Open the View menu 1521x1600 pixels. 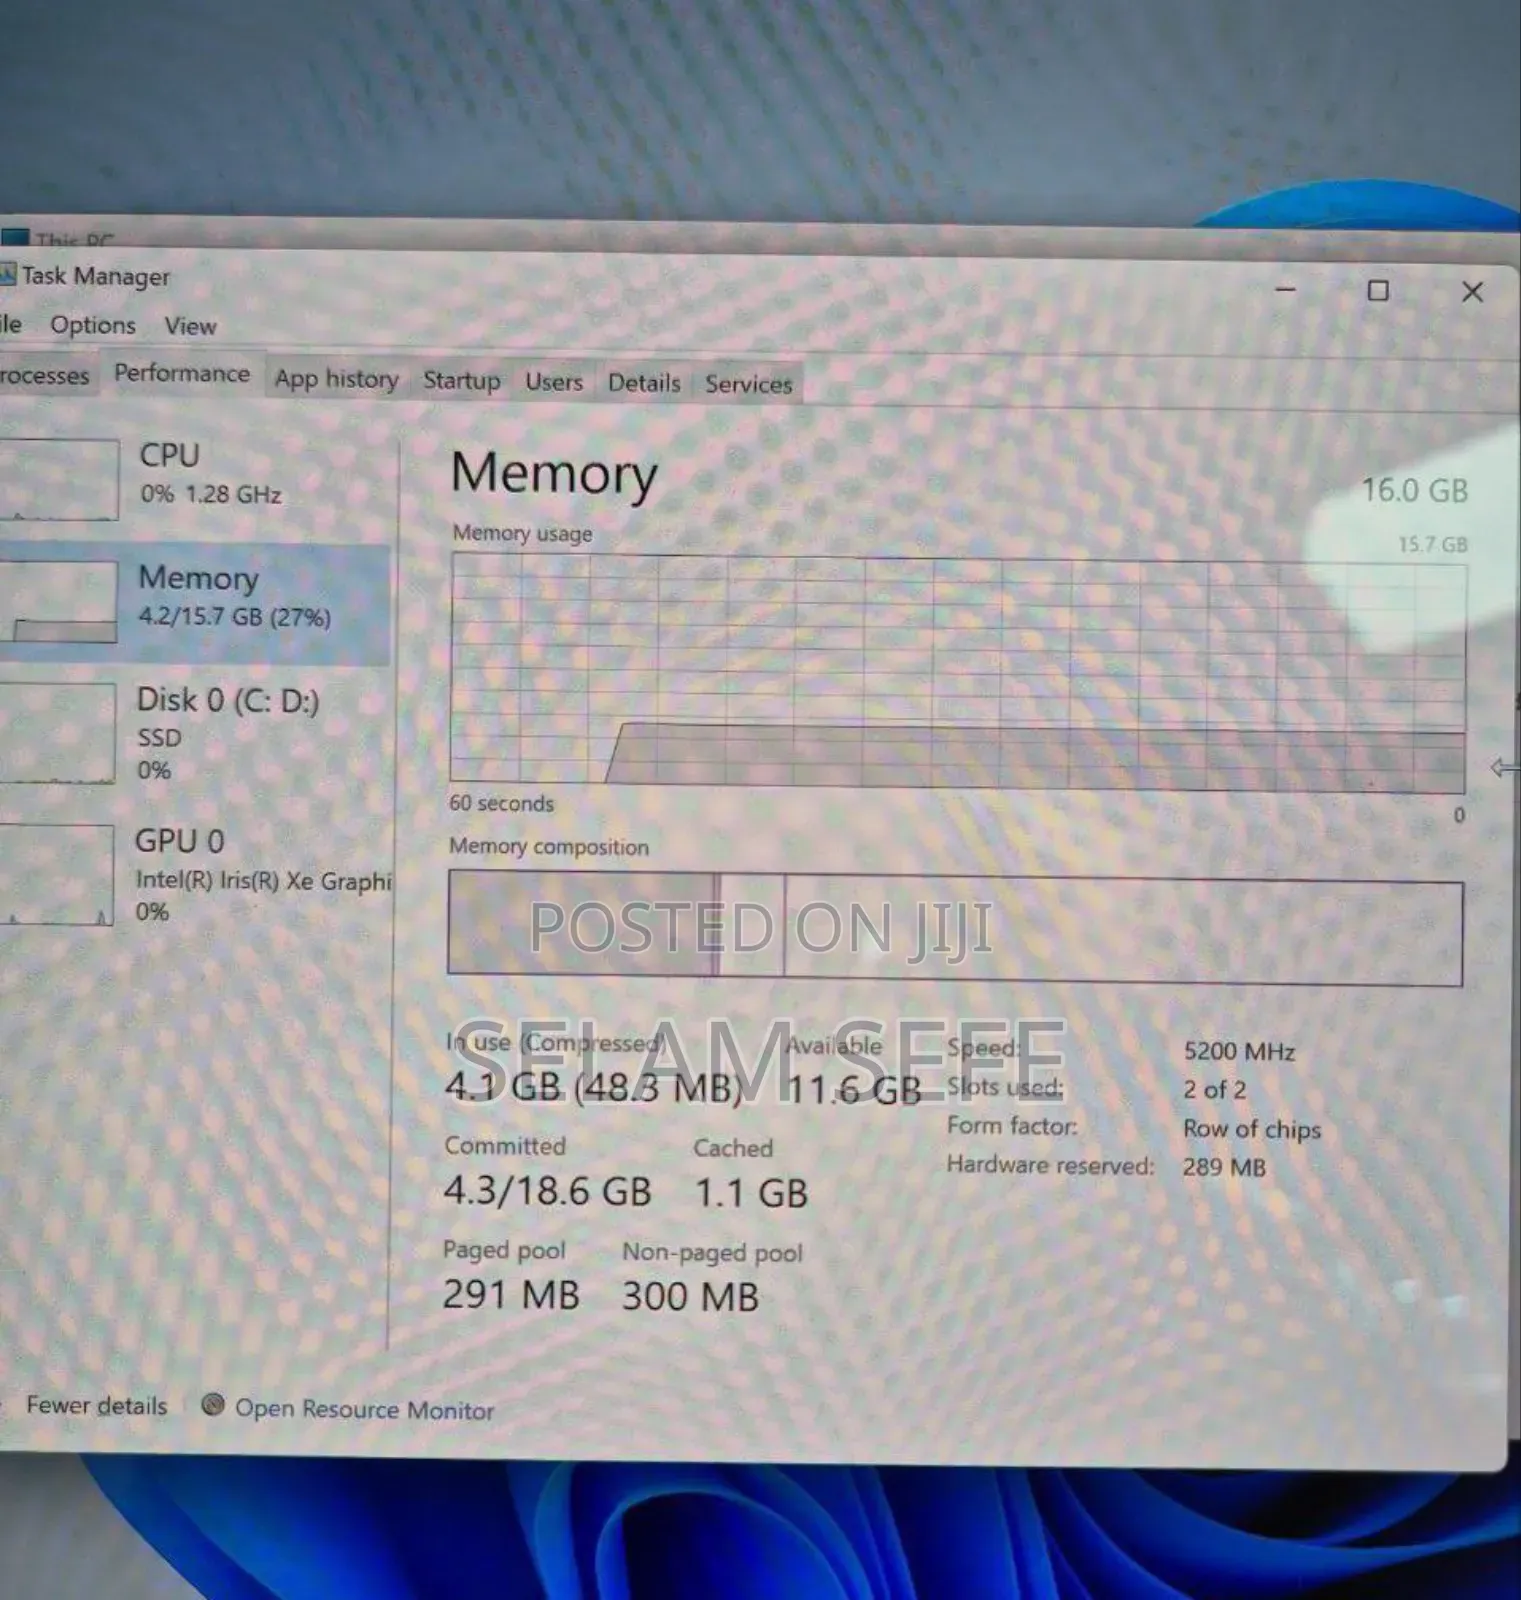190,326
